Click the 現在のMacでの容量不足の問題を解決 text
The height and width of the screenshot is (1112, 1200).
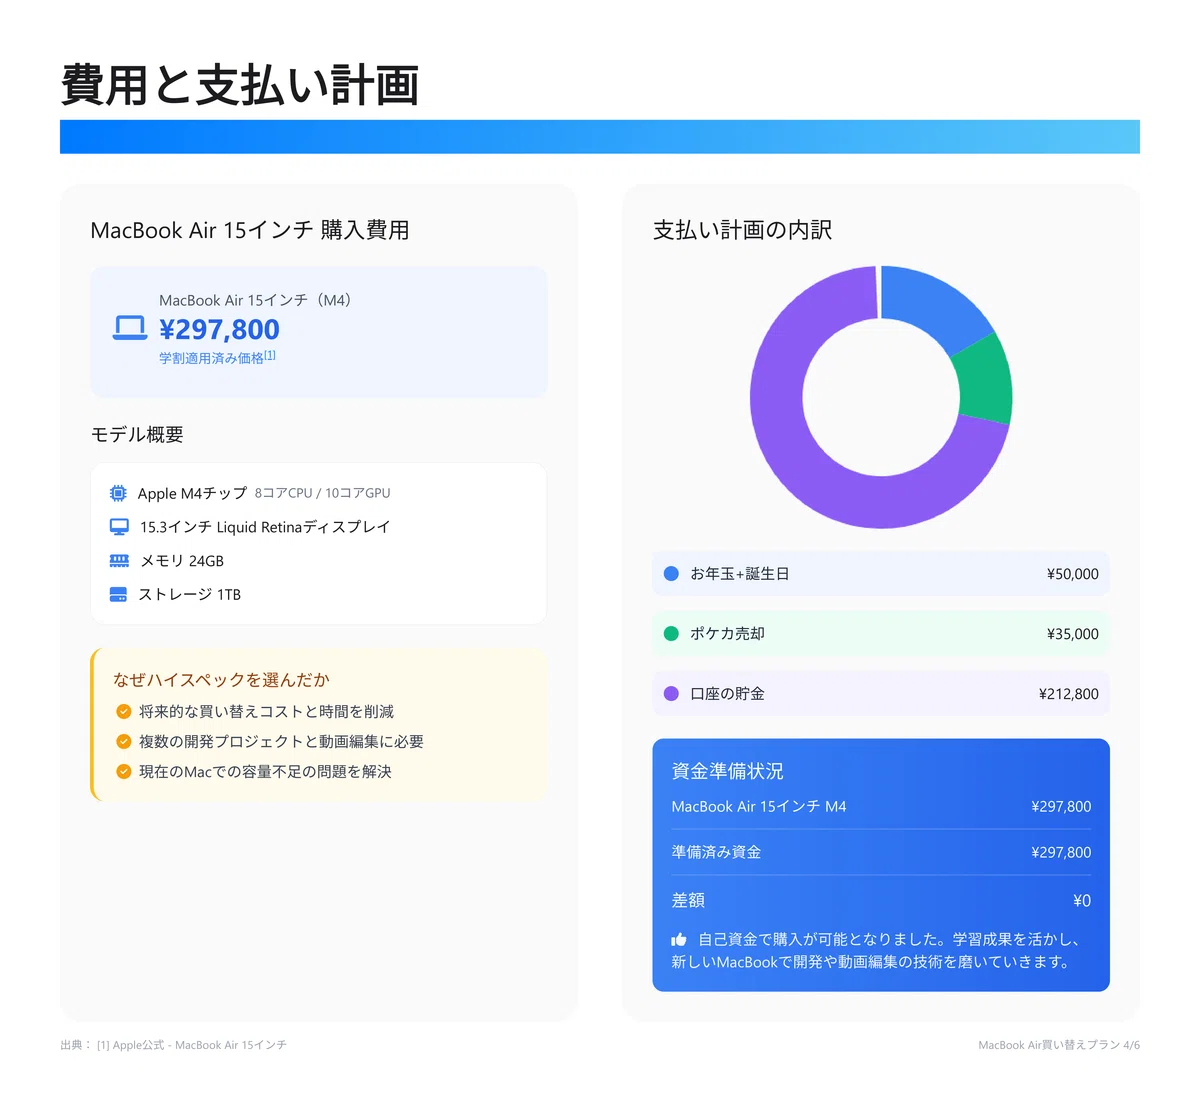[x=265, y=772]
